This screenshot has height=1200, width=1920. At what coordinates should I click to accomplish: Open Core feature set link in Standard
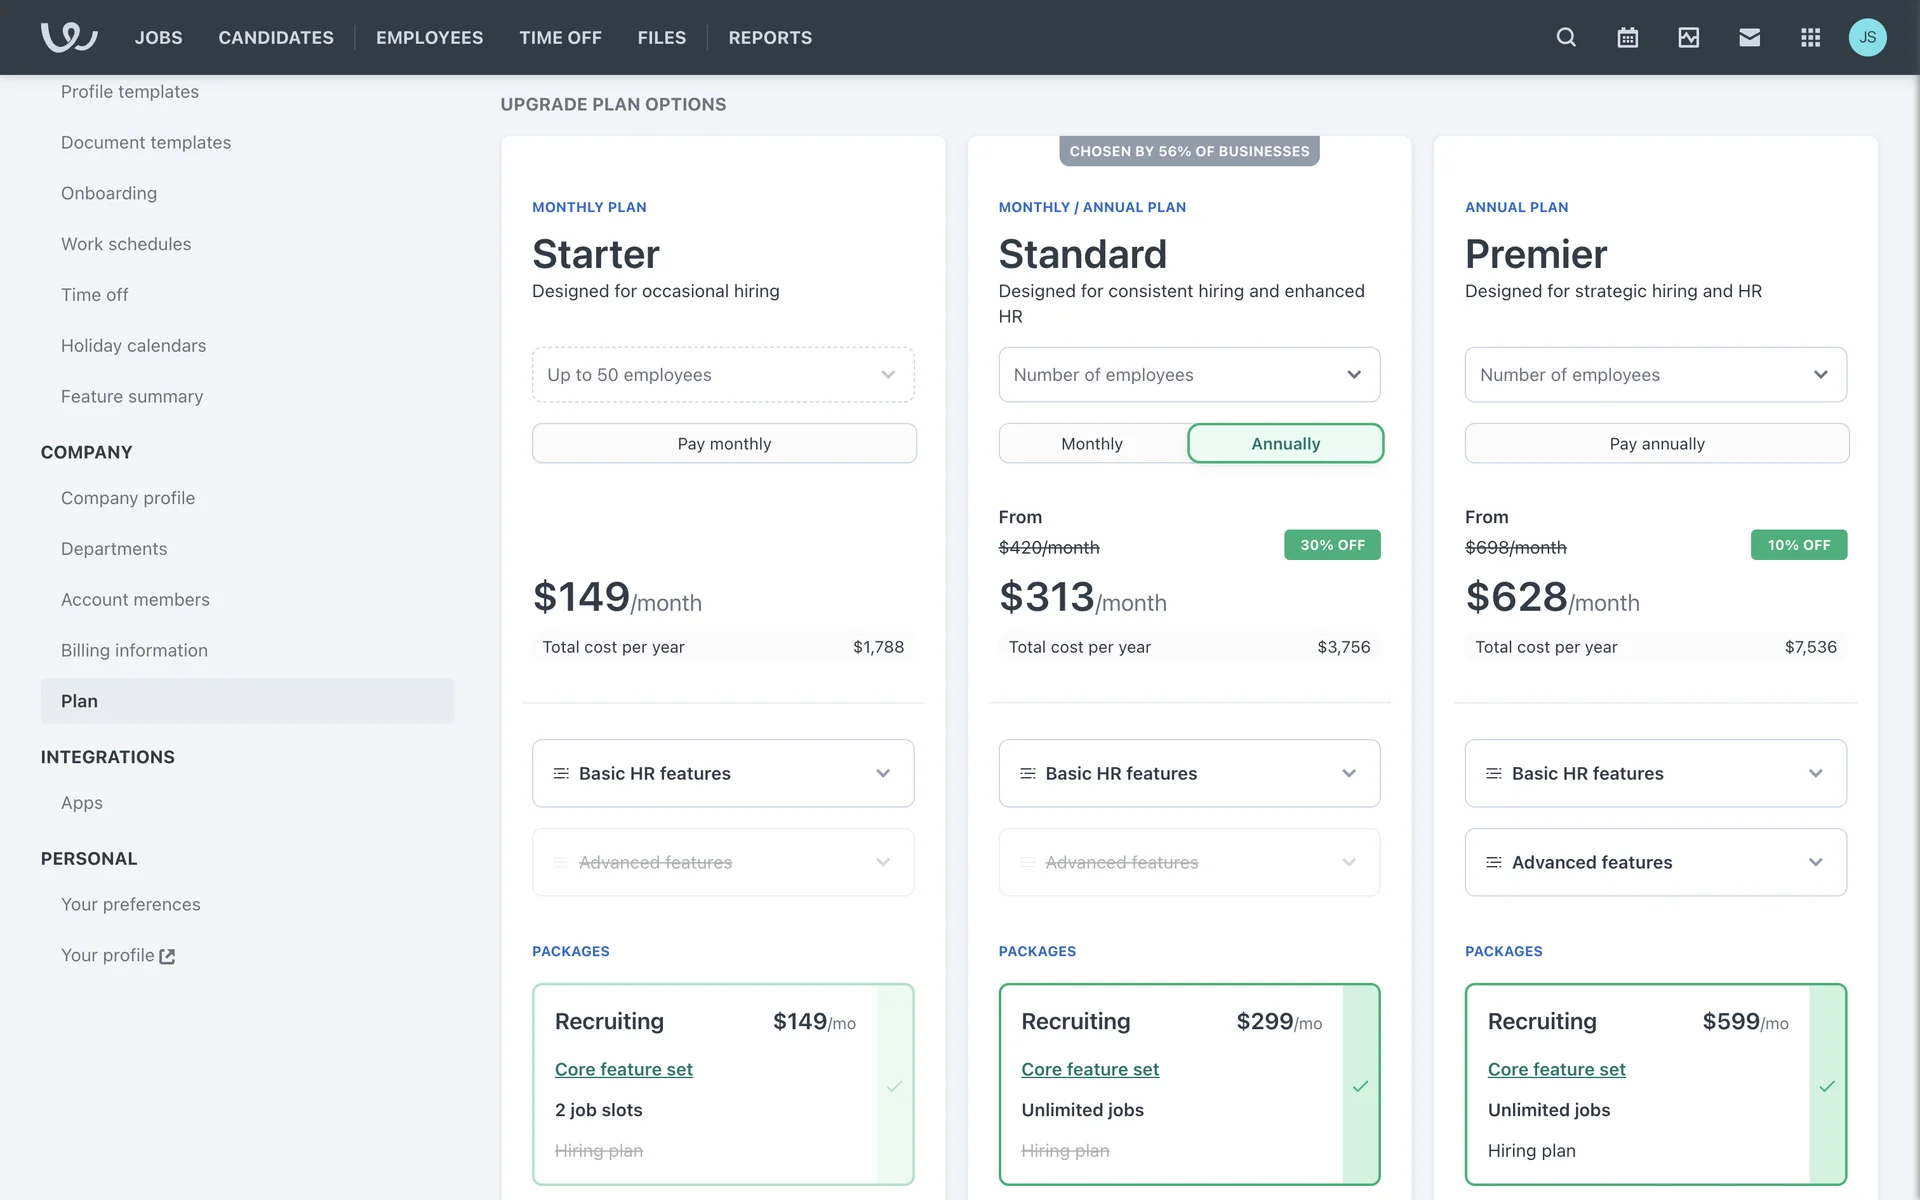[1089, 1069]
